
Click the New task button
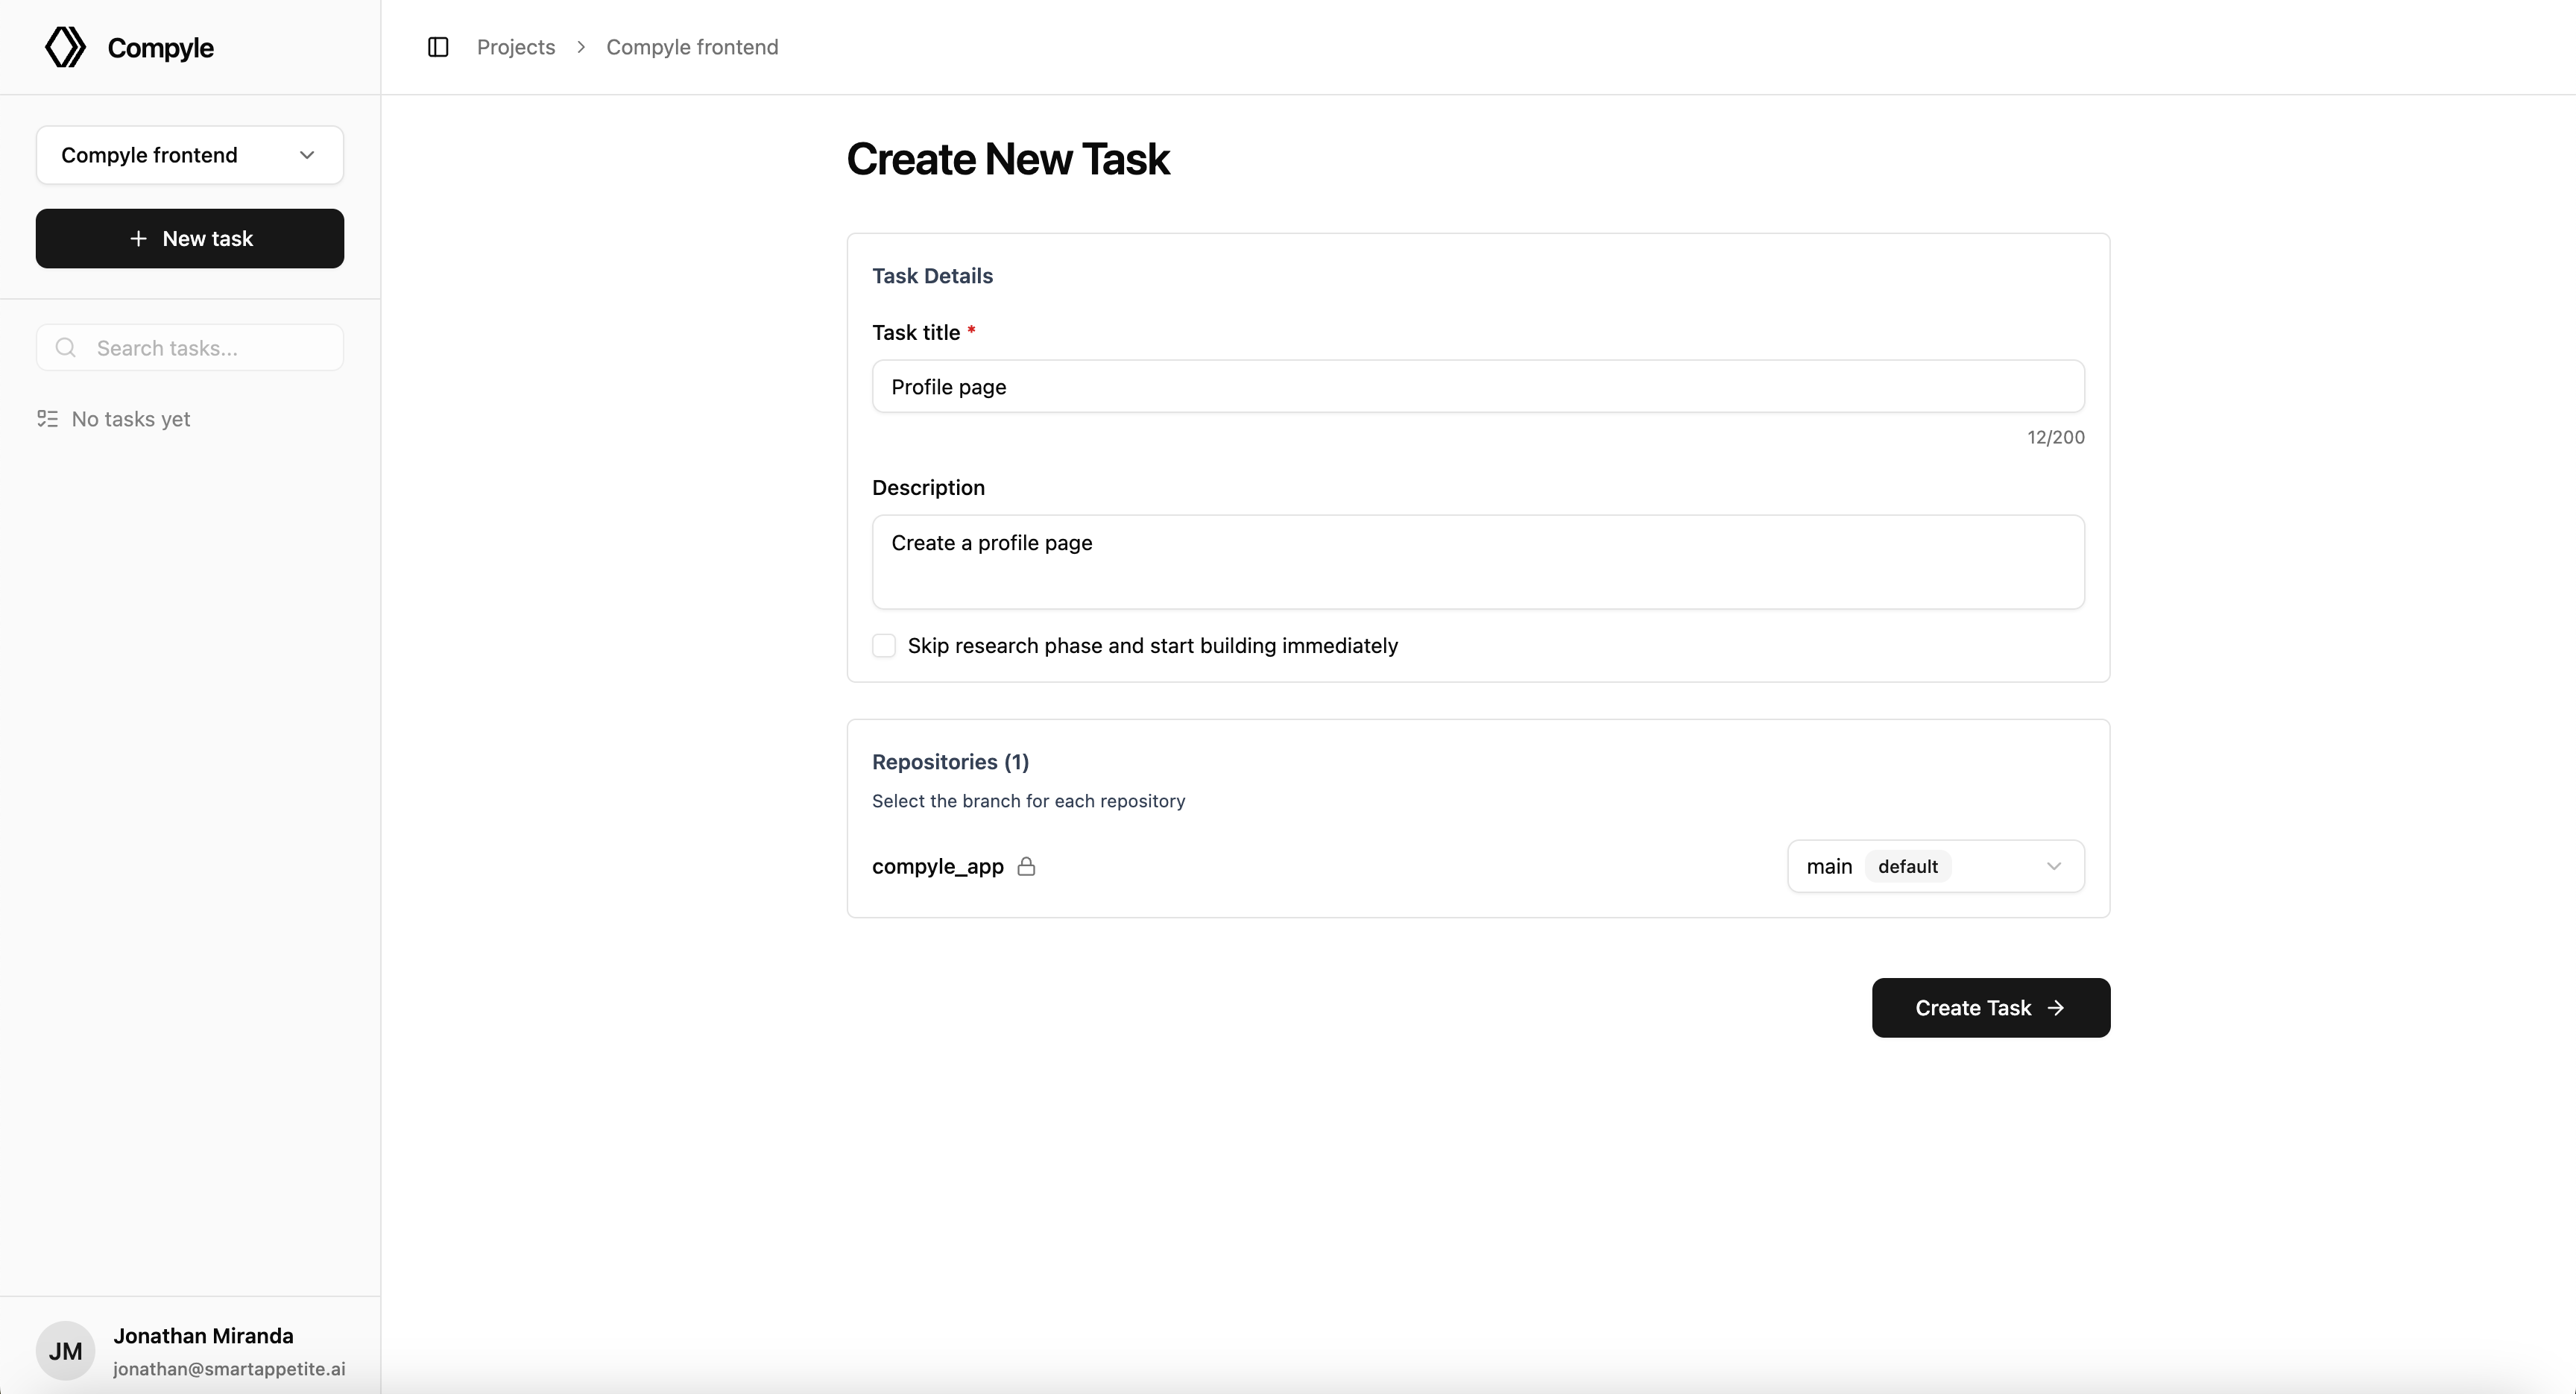click(190, 239)
